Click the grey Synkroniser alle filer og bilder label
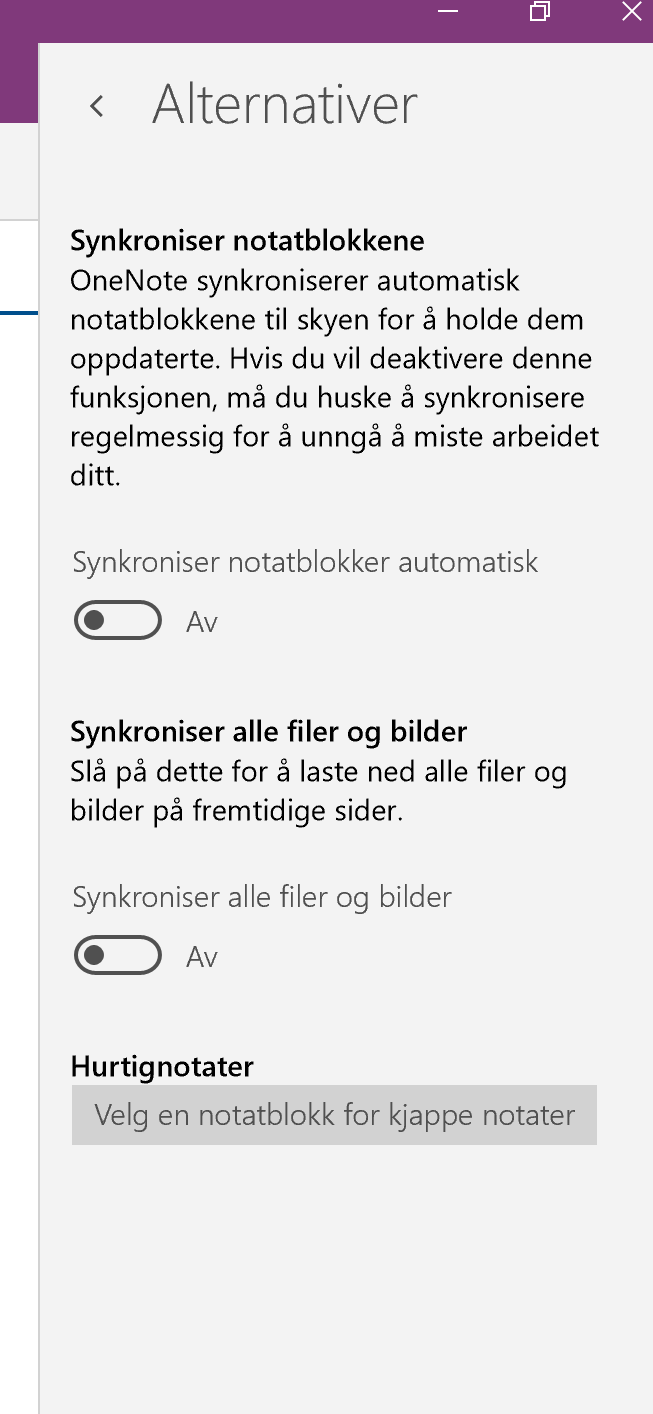This screenshot has width=653, height=1414. coord(263,897)
